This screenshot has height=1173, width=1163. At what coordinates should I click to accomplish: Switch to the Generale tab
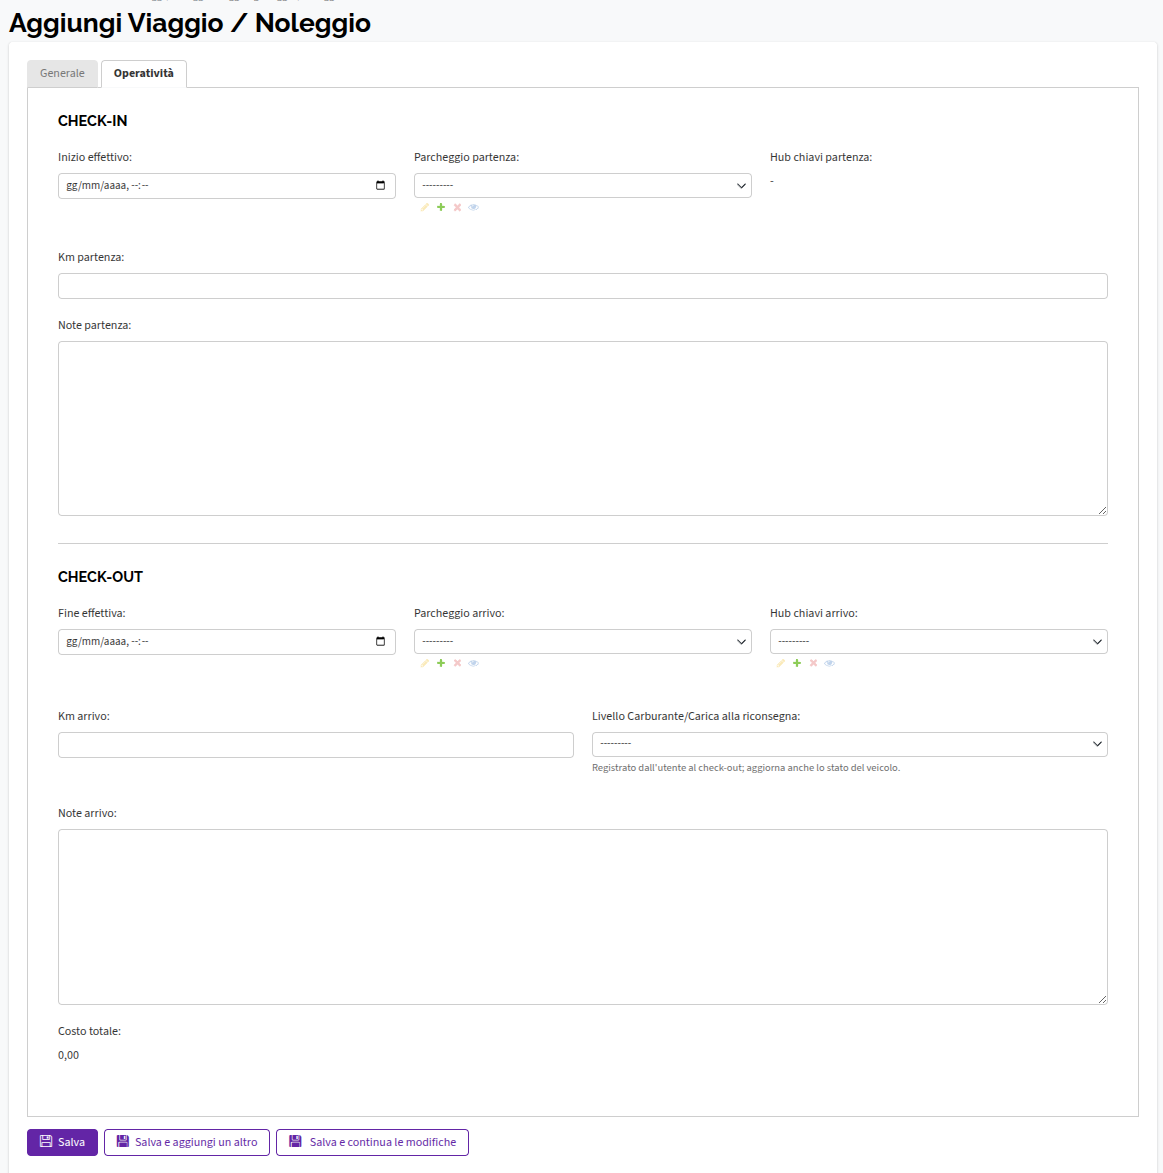pyautogui.click(x=62, y=73)
